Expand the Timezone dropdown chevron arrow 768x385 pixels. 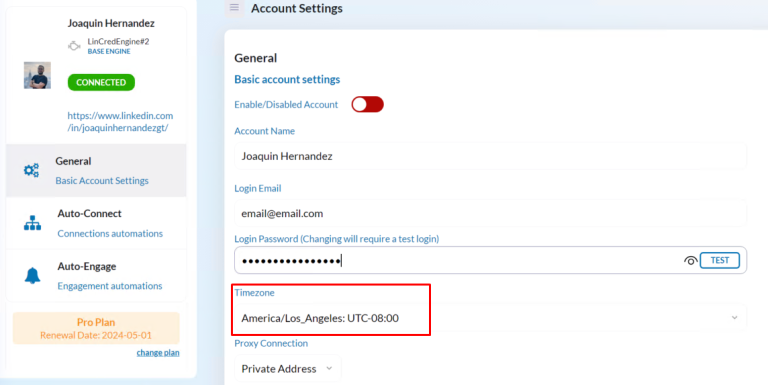tap(734, 318)
